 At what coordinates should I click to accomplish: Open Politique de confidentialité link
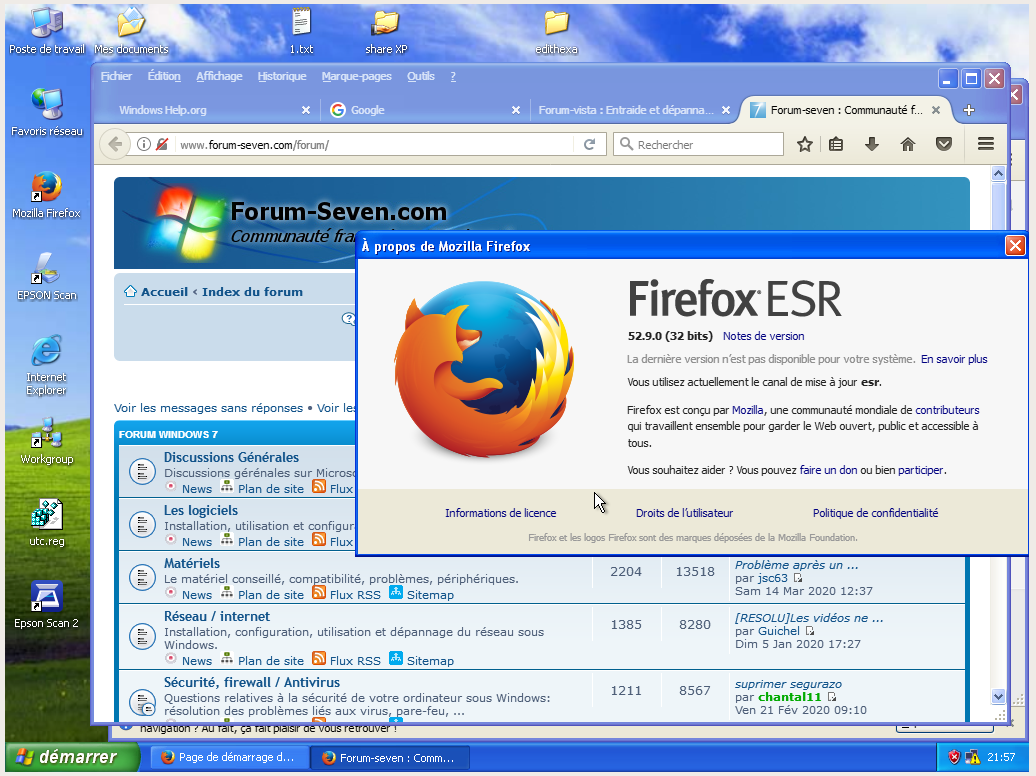coord(875,513)
